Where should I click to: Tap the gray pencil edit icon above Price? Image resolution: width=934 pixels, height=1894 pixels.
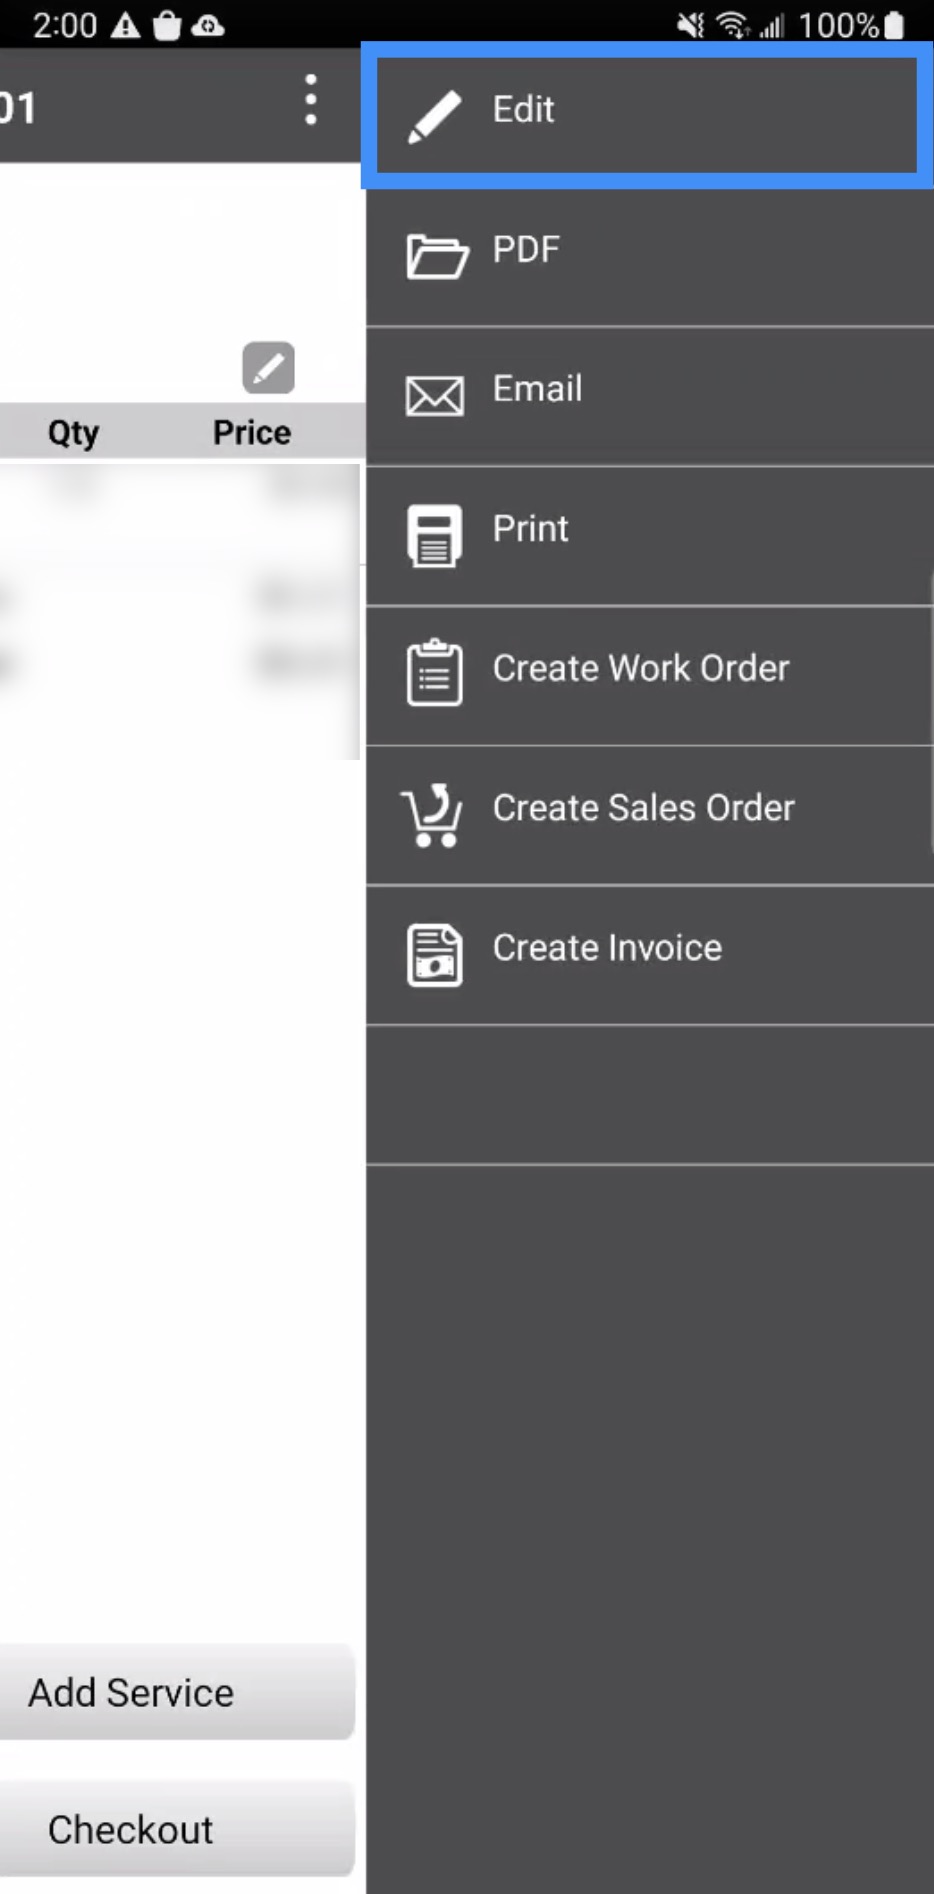tap(268, 368)
